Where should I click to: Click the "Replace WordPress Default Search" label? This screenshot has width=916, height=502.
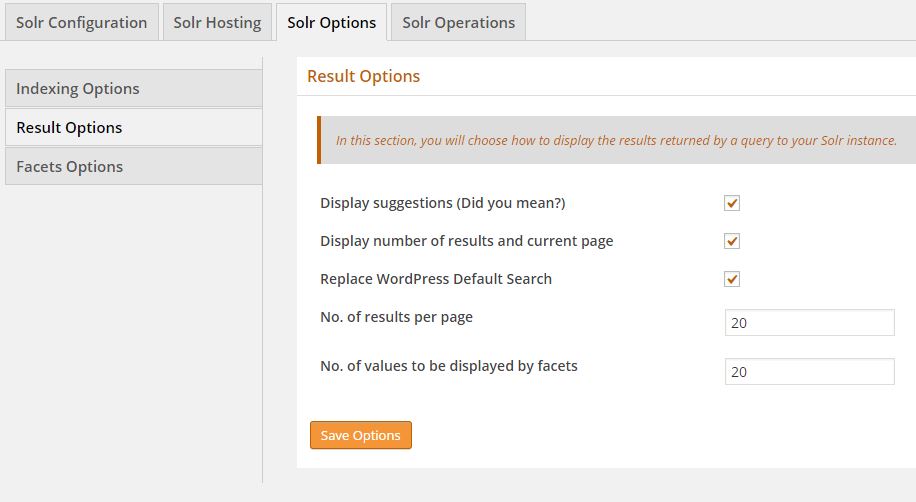(435, 279)
